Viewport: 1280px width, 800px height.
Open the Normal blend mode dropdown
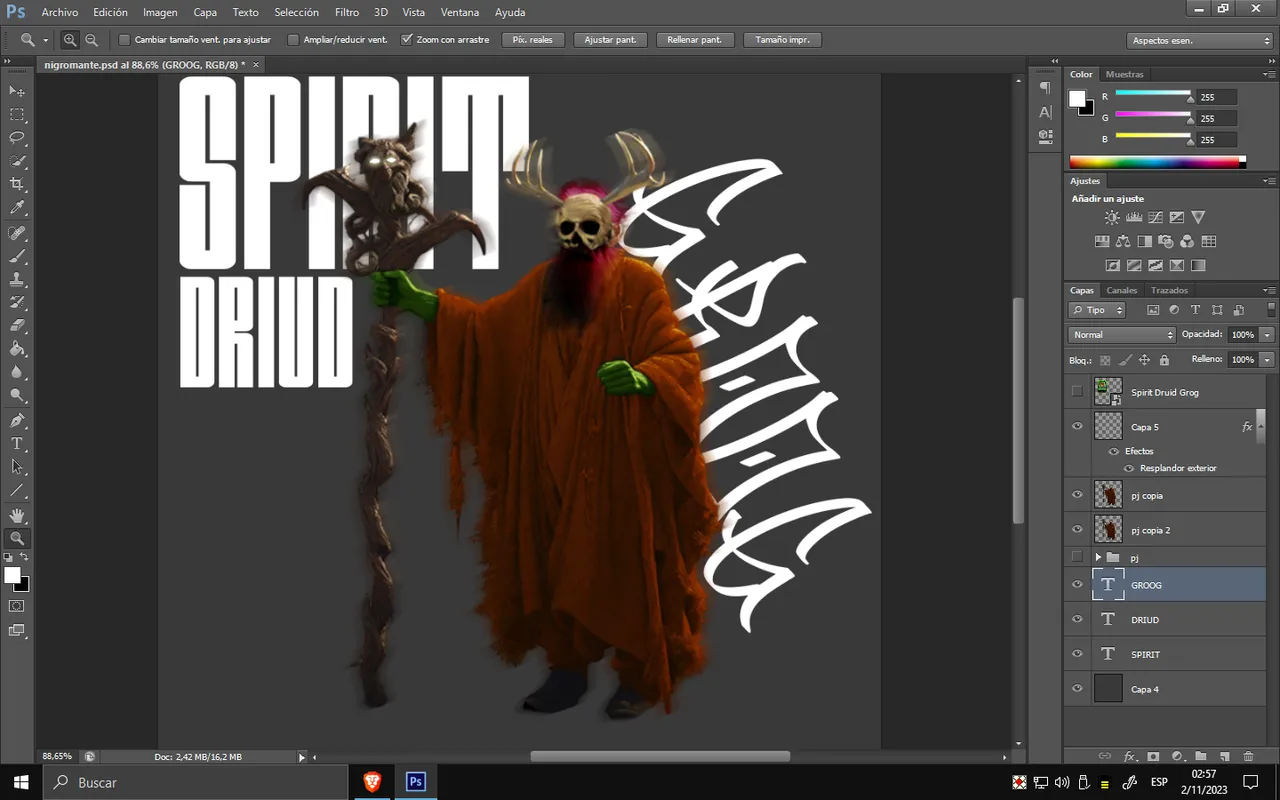[x=1122, y=335]
